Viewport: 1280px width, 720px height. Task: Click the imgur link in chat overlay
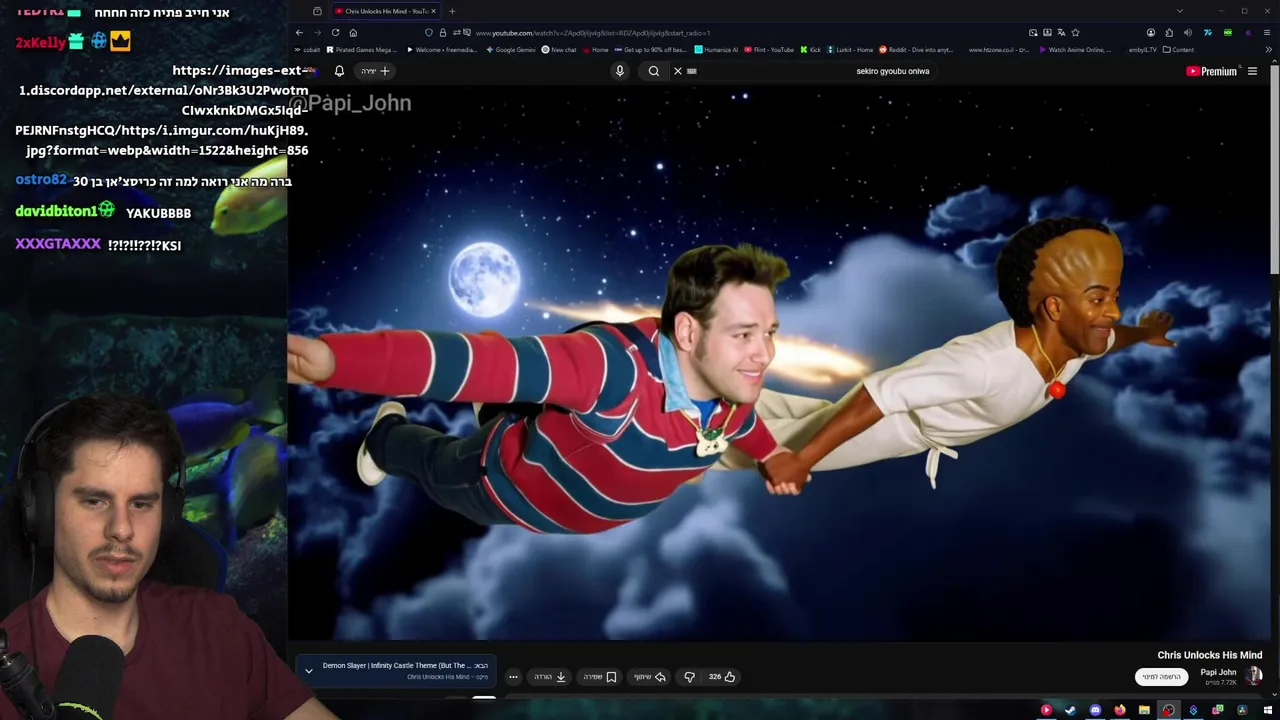tap(163, 110)
